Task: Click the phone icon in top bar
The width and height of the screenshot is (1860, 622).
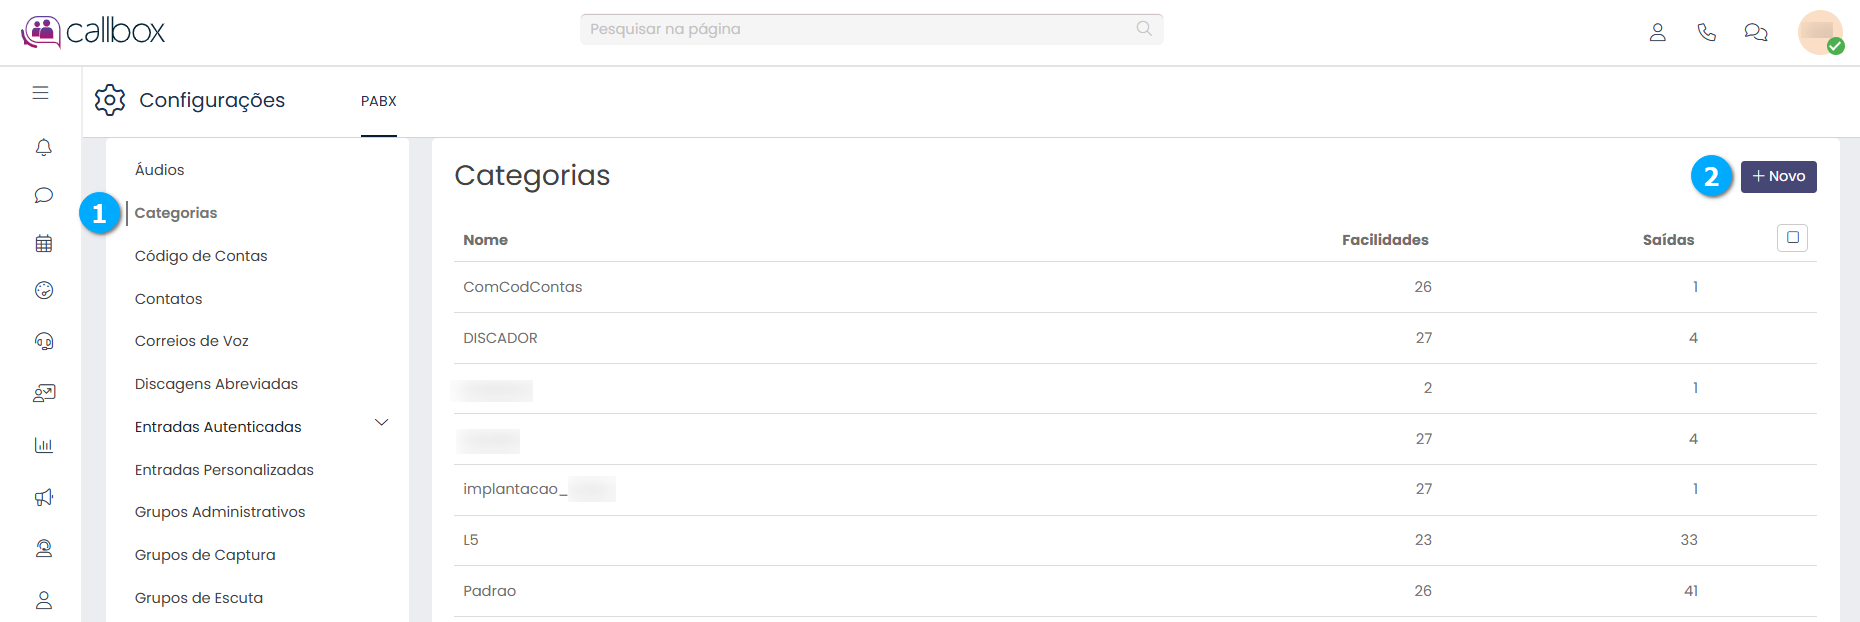Action: (1706, 32)
